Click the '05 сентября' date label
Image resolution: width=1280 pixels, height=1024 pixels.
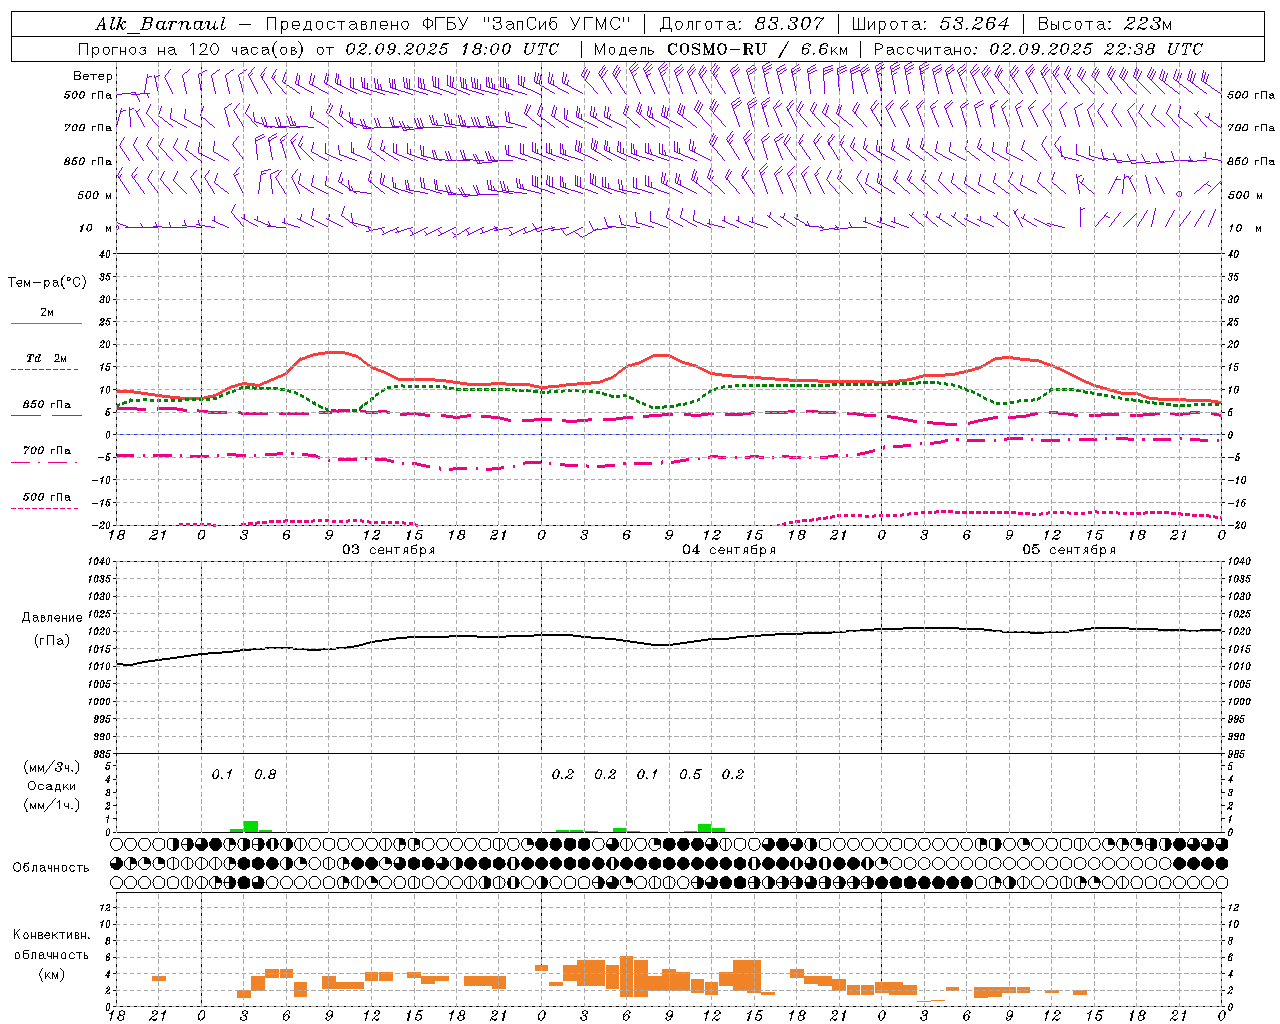pyautogui.click(x=1069, y=550)
